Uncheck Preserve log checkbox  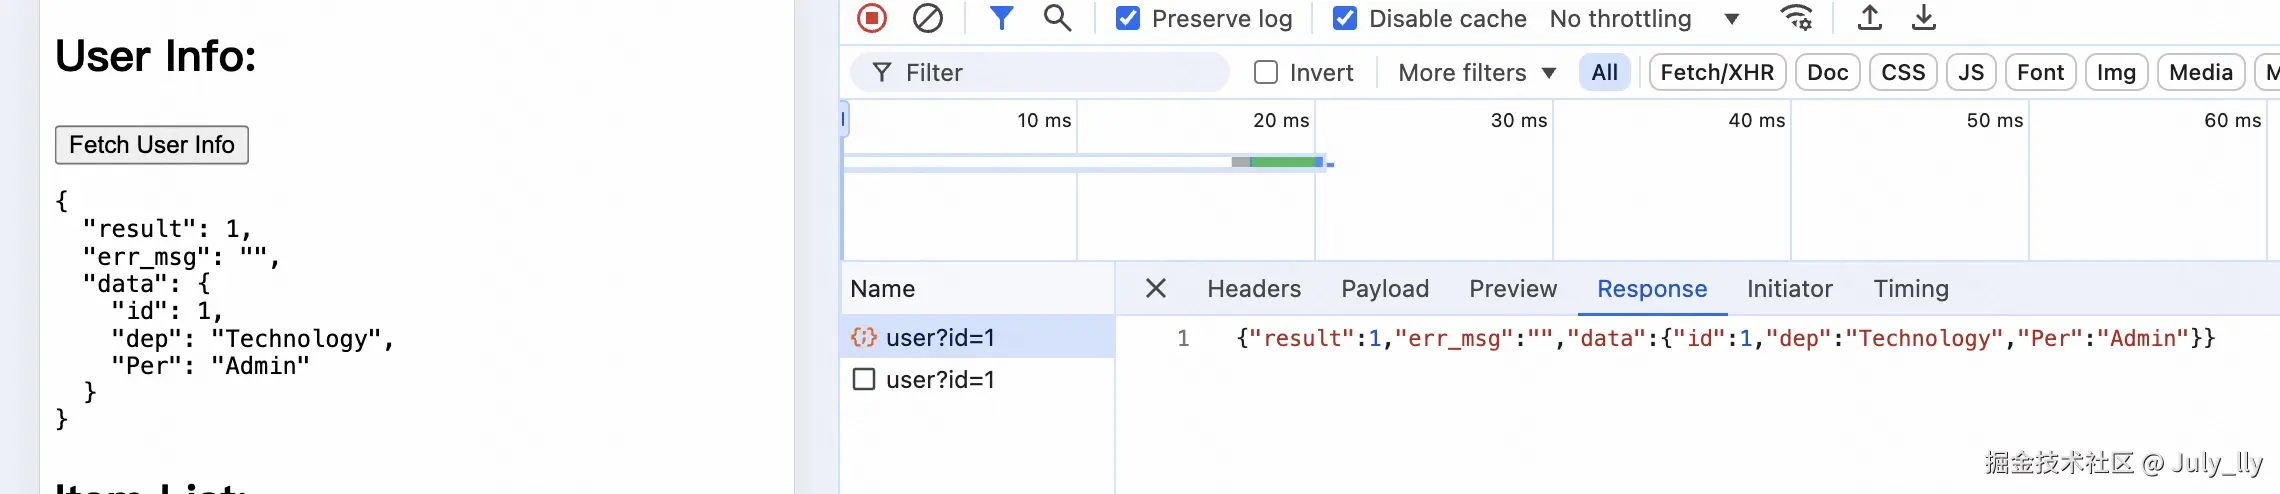pyautogui.click(x=1128, y=18)
